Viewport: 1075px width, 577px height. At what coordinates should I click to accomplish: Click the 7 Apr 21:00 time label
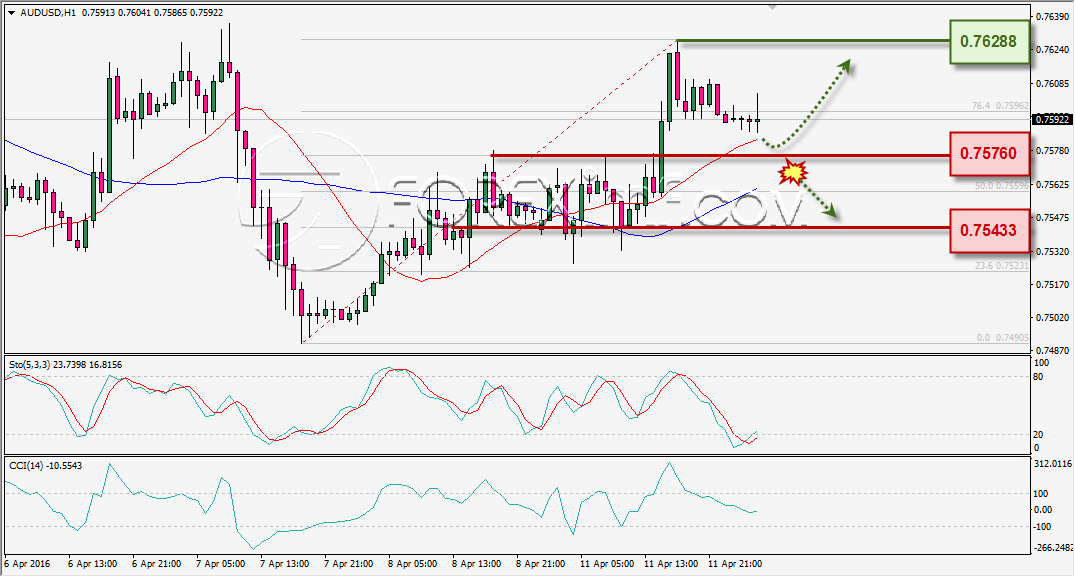349,564
